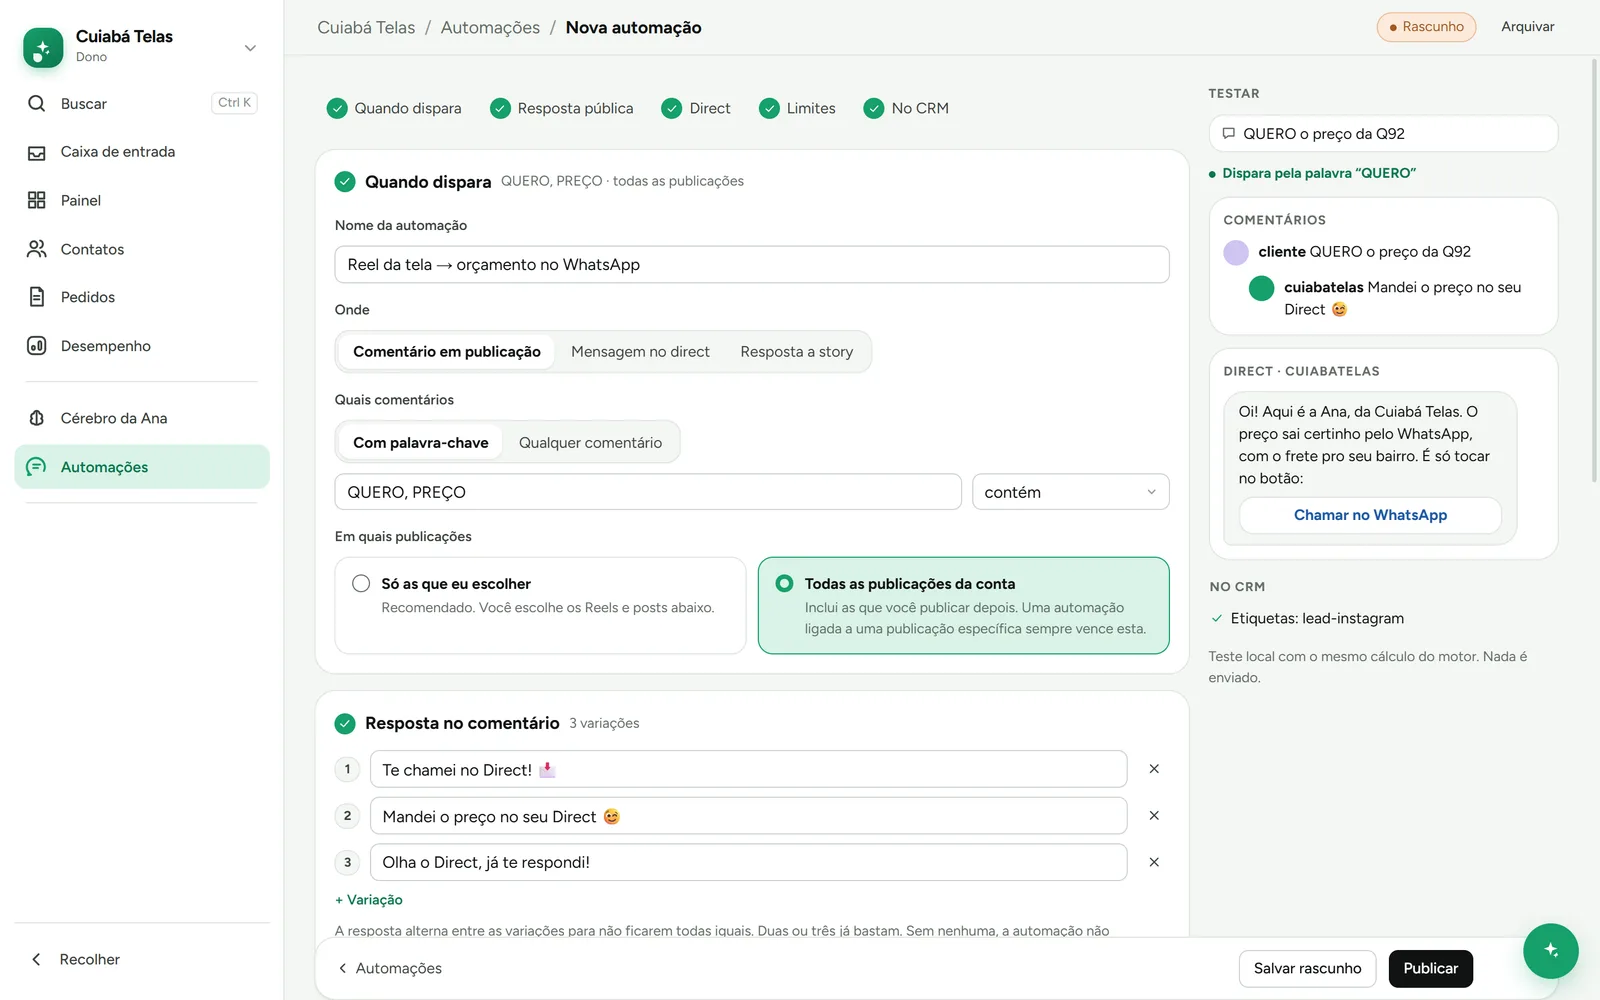
Task: Open Cérebro da Ana
Action: (142, 418)
